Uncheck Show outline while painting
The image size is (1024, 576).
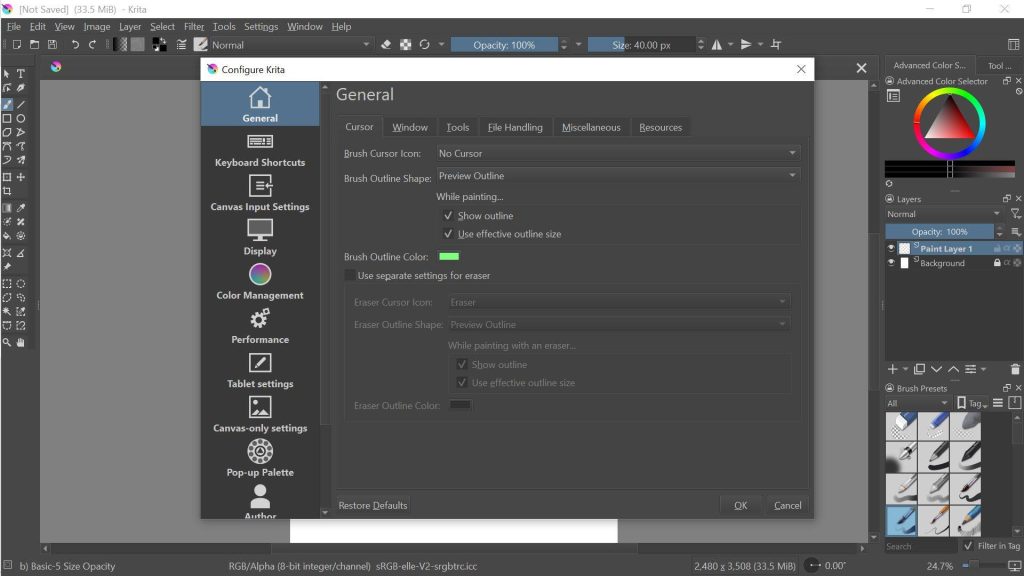[x=448, y=215]
